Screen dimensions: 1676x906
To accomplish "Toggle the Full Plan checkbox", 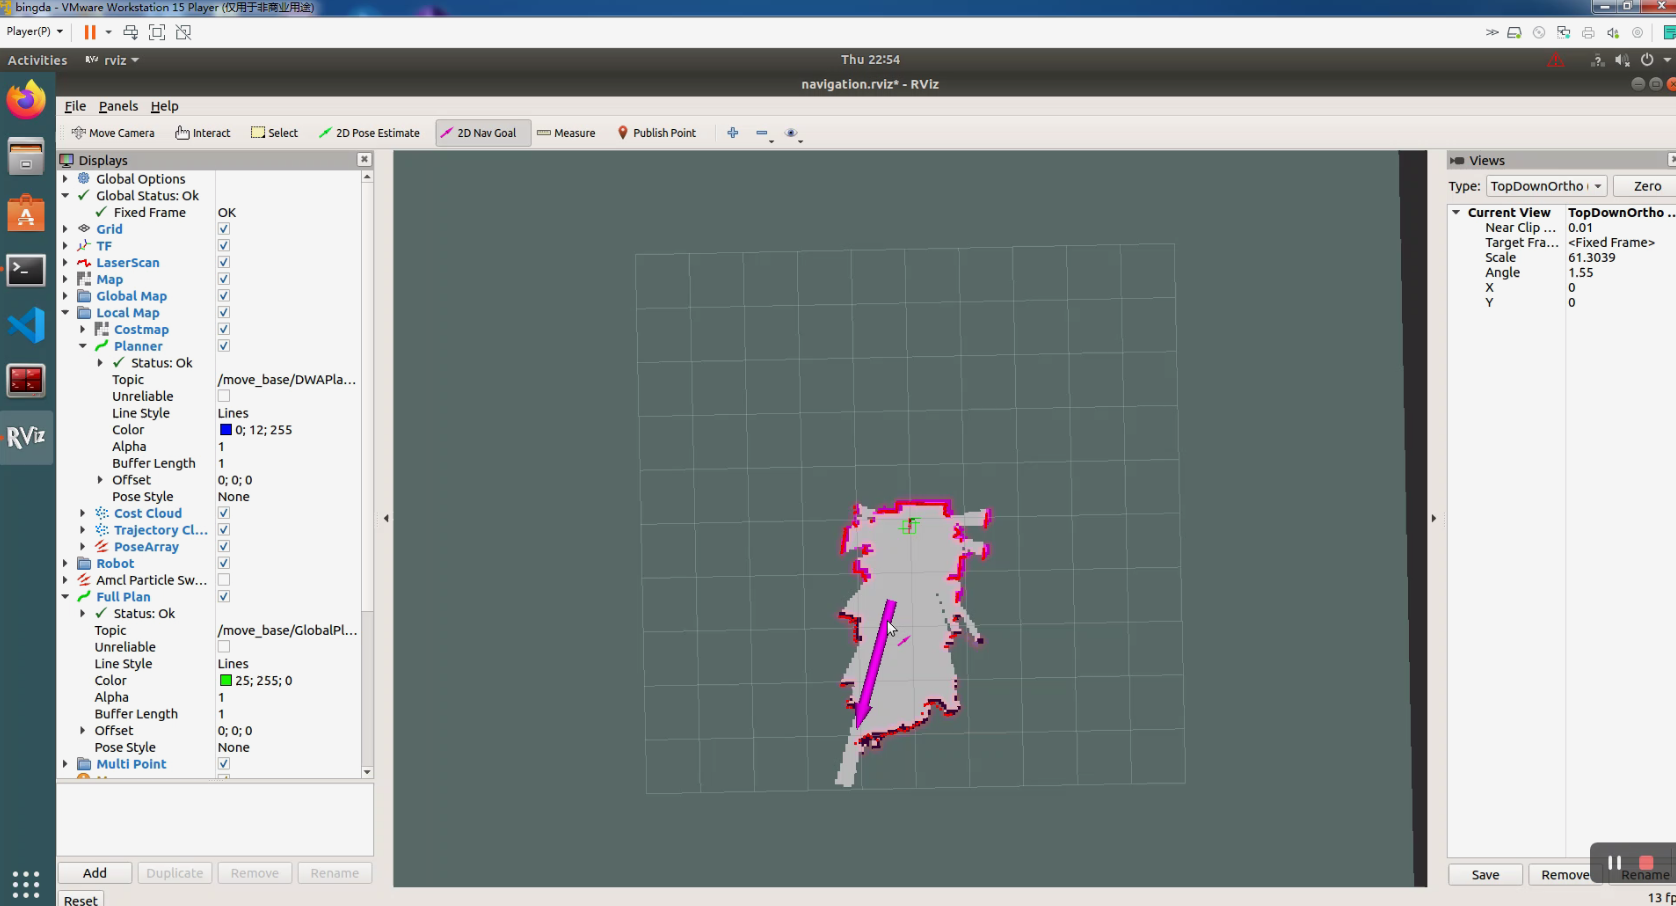I will click(x=224, y=597).
